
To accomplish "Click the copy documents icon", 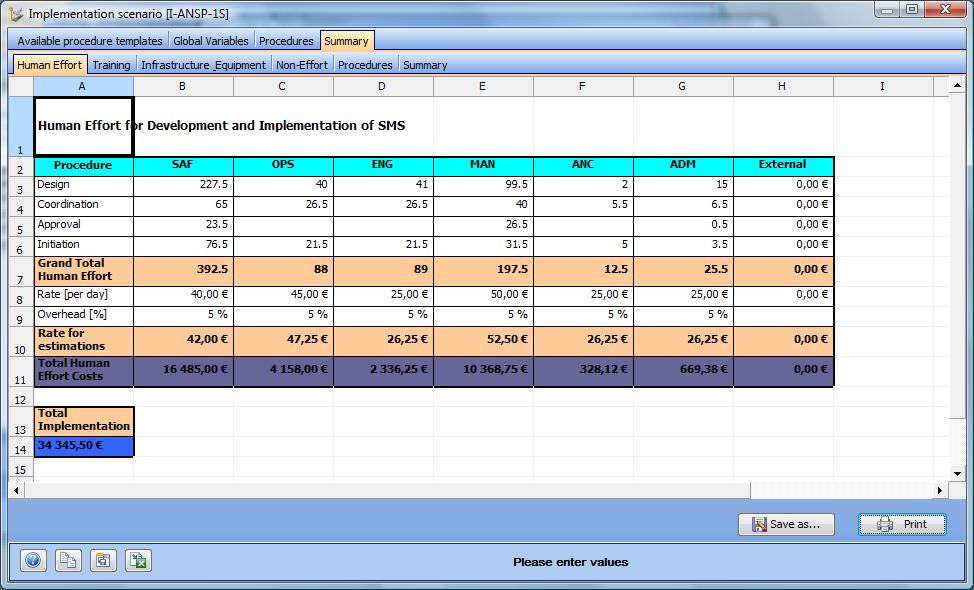I will [68, 561].
